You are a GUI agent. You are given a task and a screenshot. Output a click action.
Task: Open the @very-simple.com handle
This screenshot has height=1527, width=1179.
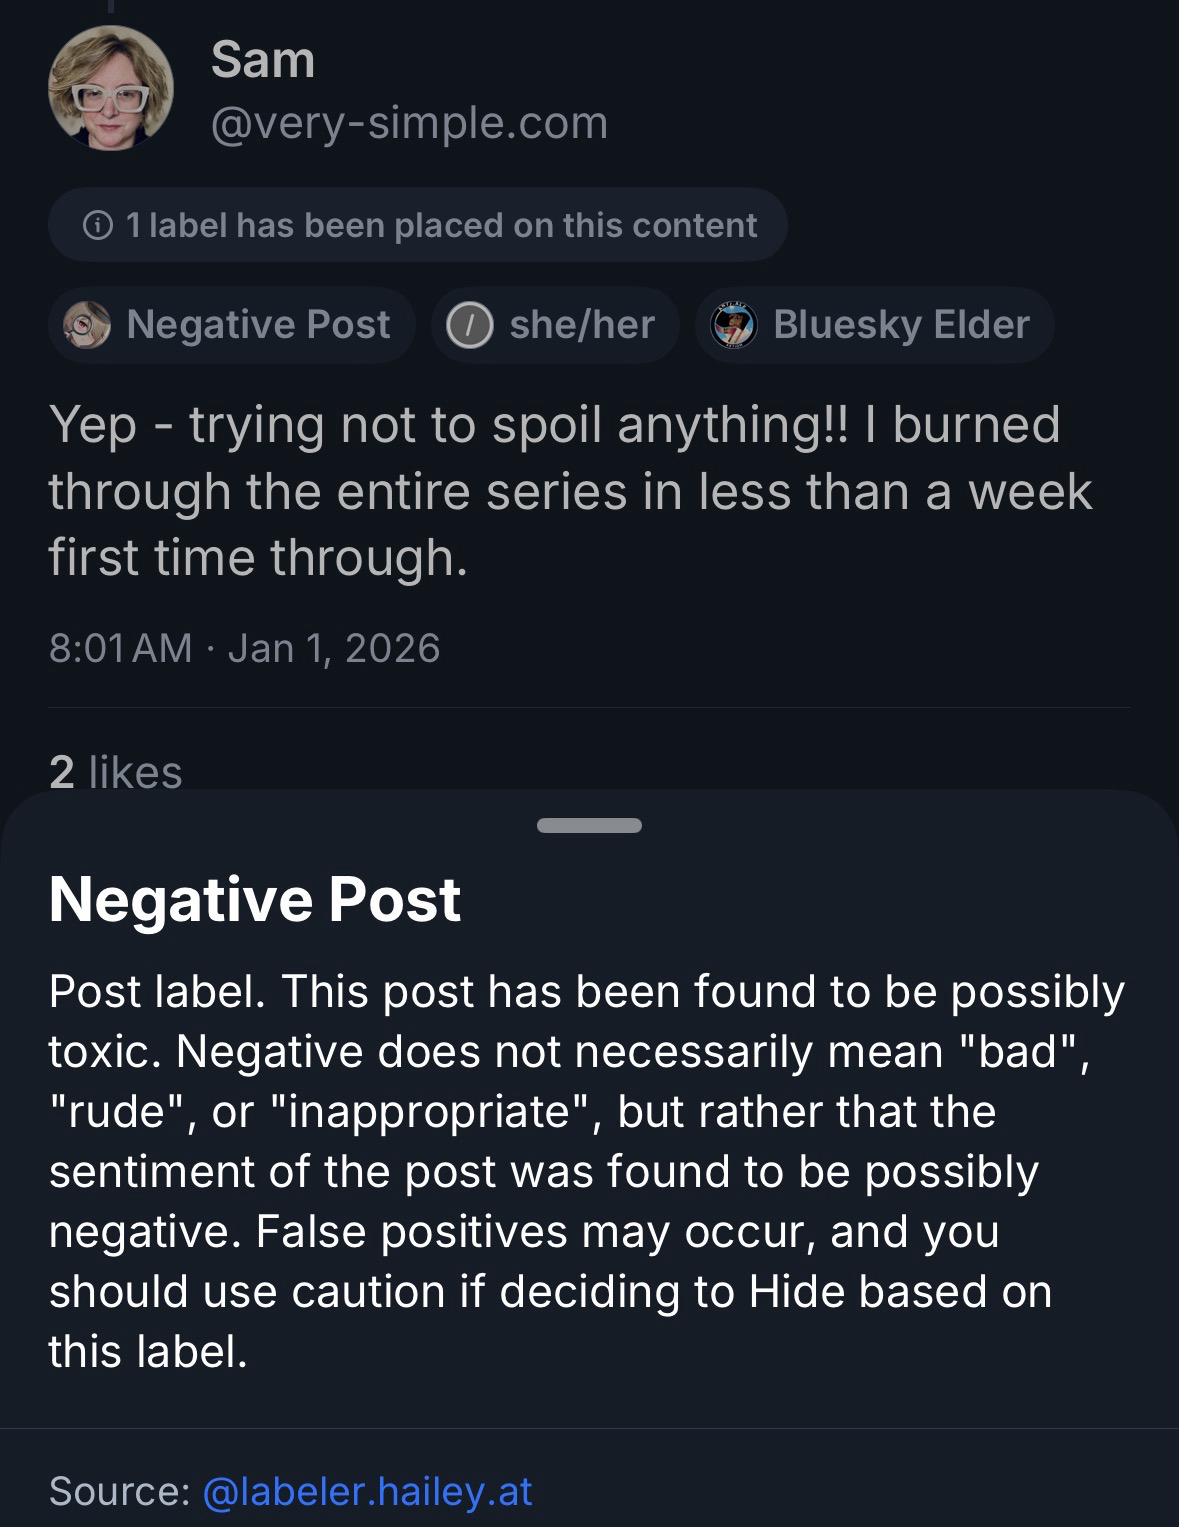[x=409, y=123]
